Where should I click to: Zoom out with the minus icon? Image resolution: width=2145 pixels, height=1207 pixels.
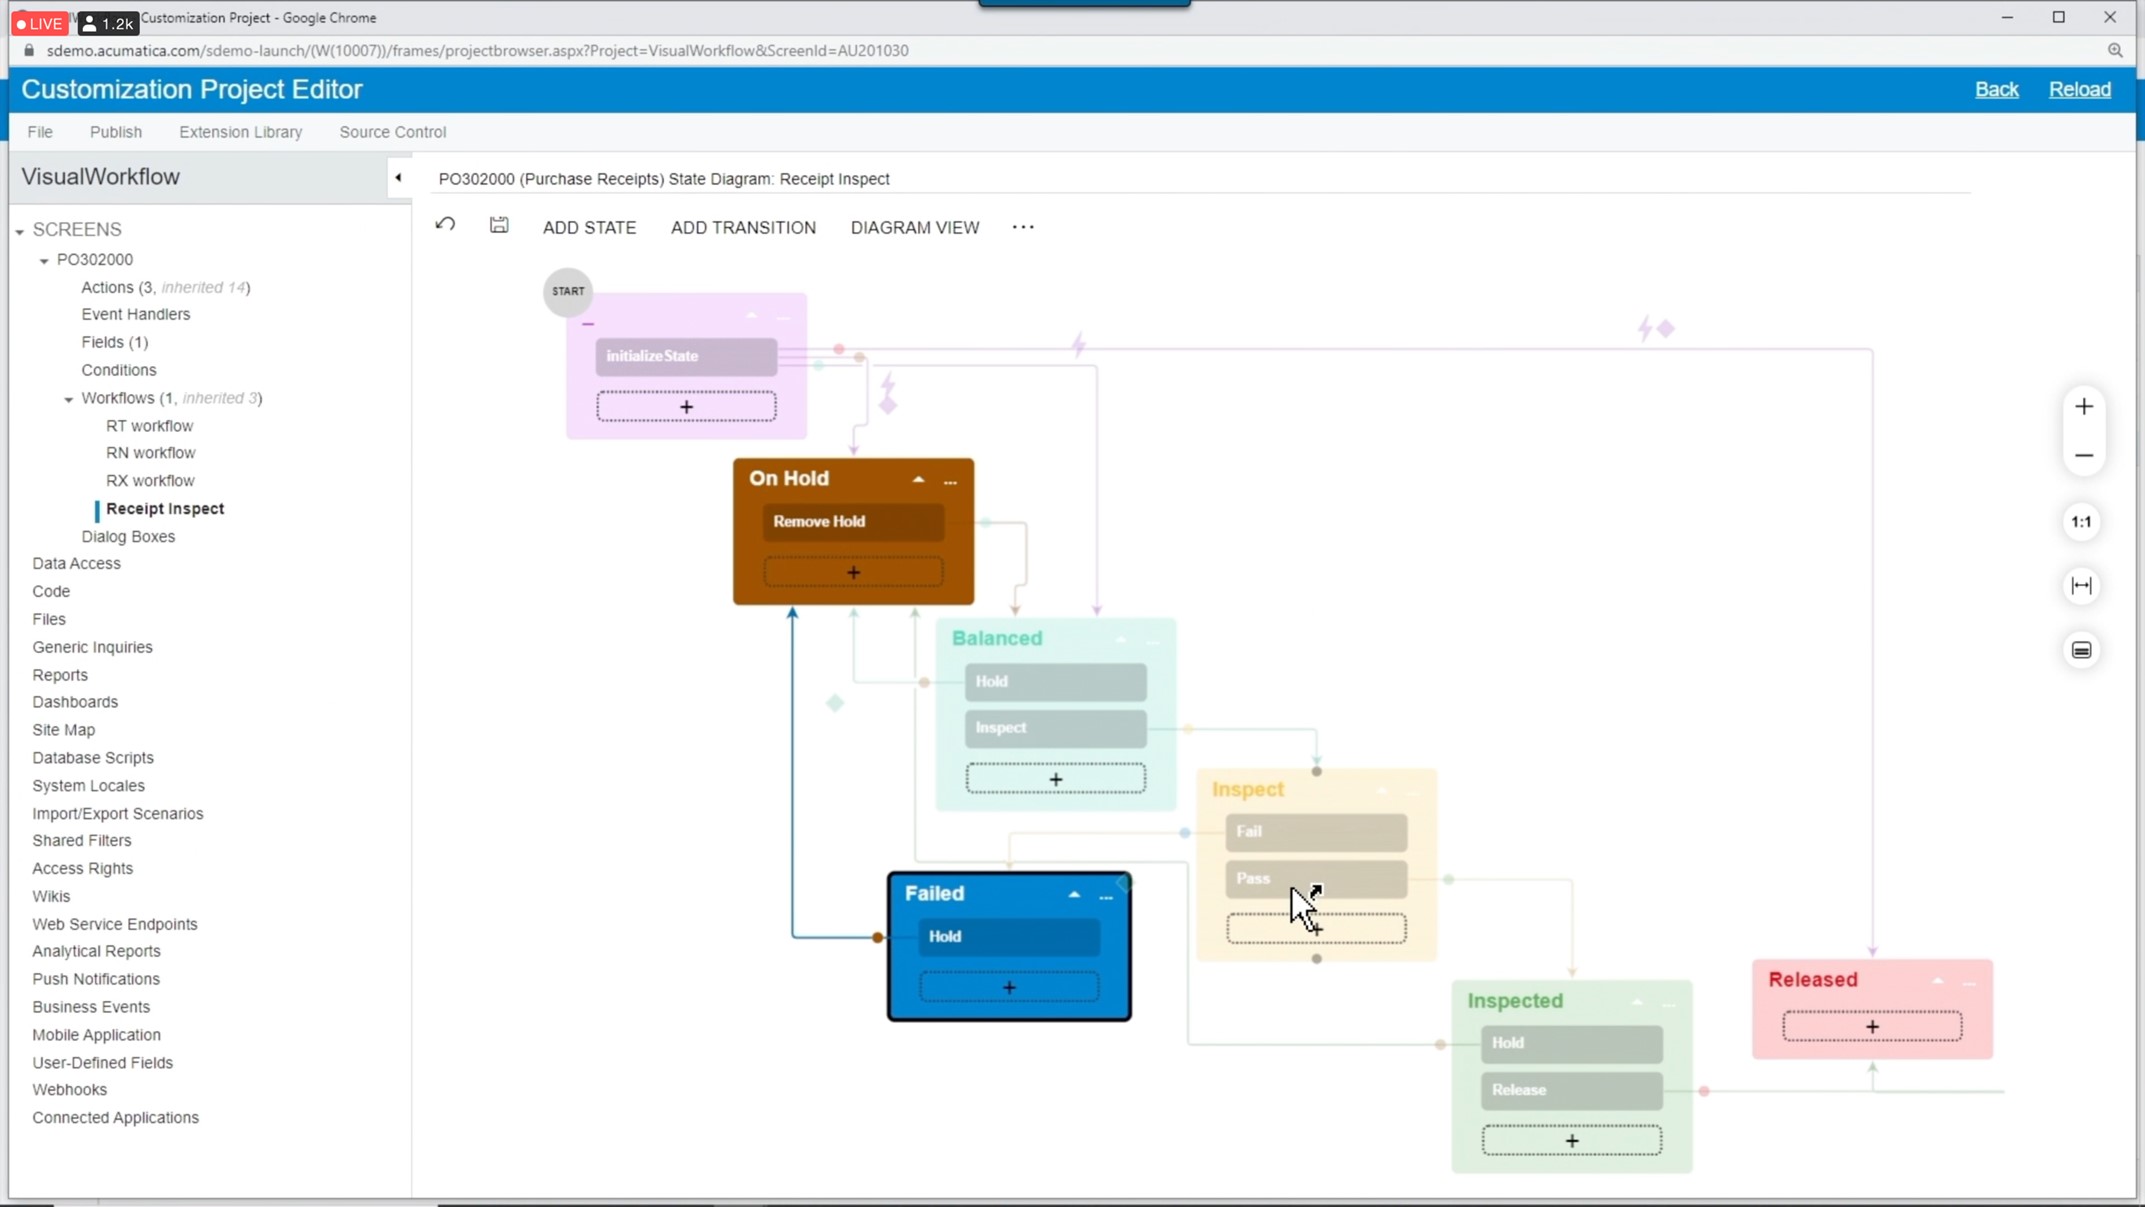tap(2083, 456)
